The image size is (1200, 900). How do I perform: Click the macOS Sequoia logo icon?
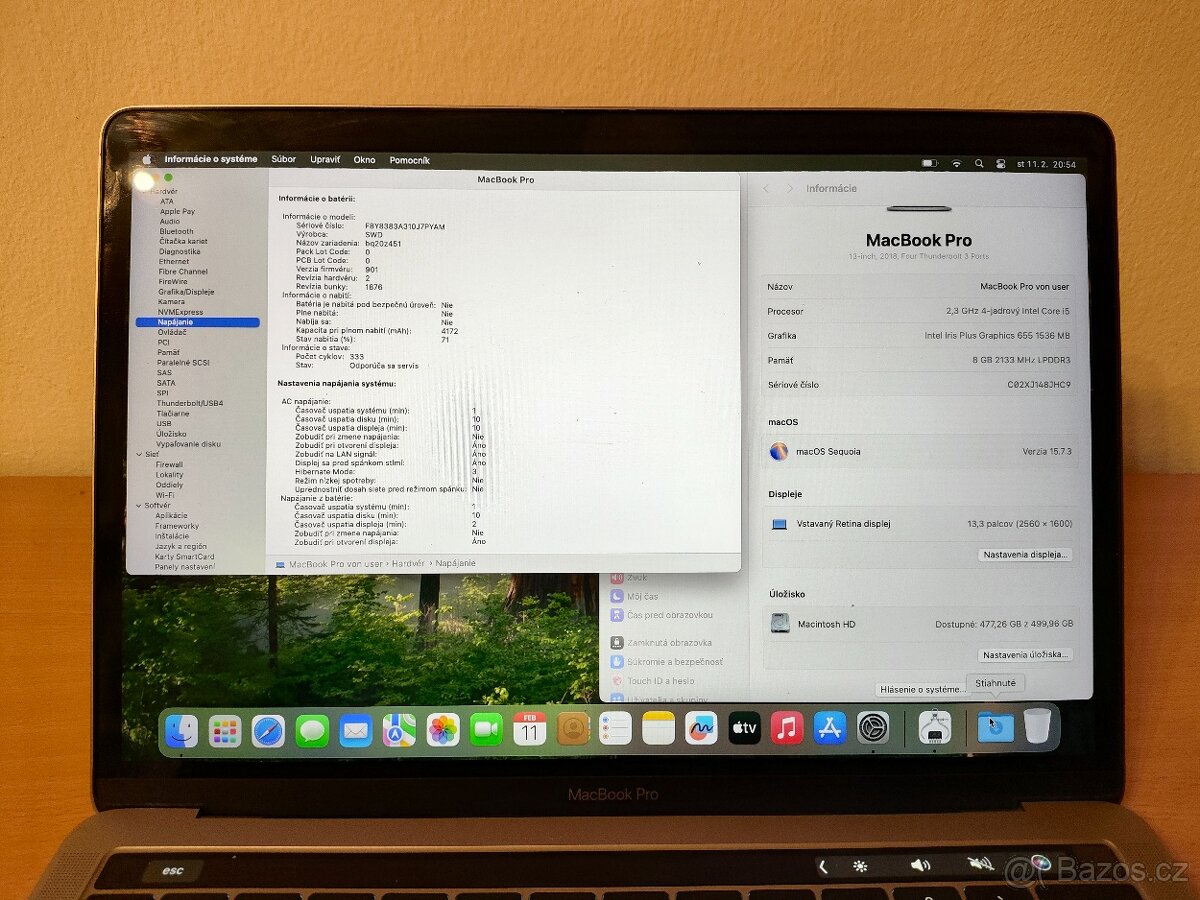tap(779, 451)
